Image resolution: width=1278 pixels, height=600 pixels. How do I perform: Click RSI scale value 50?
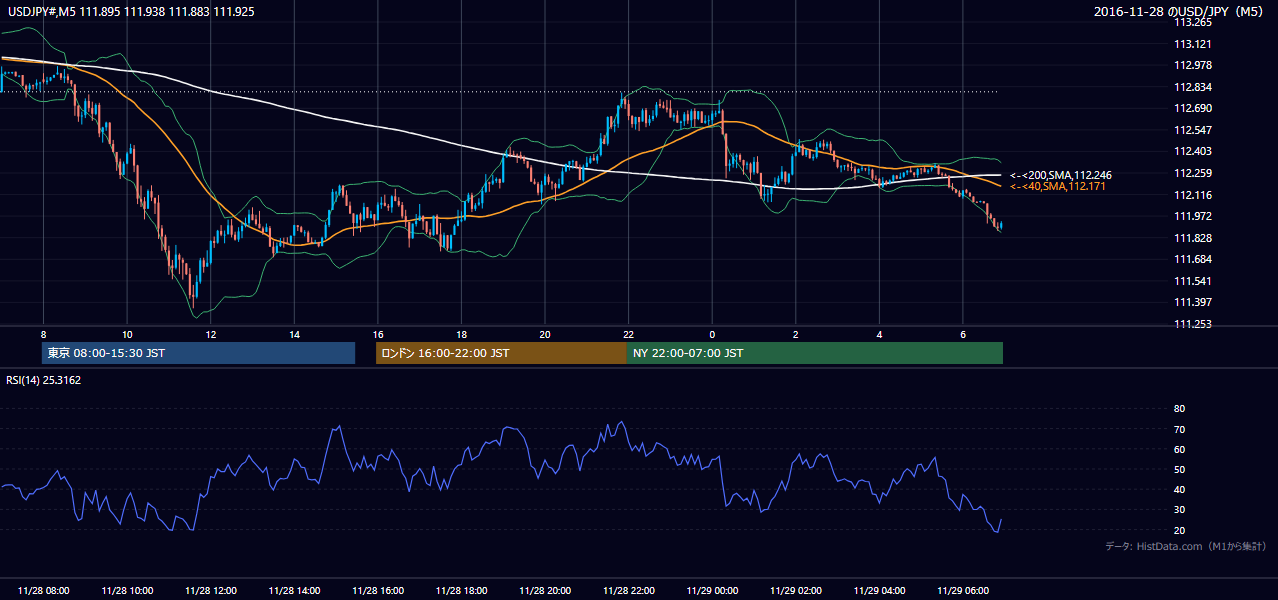(1179, 469)
